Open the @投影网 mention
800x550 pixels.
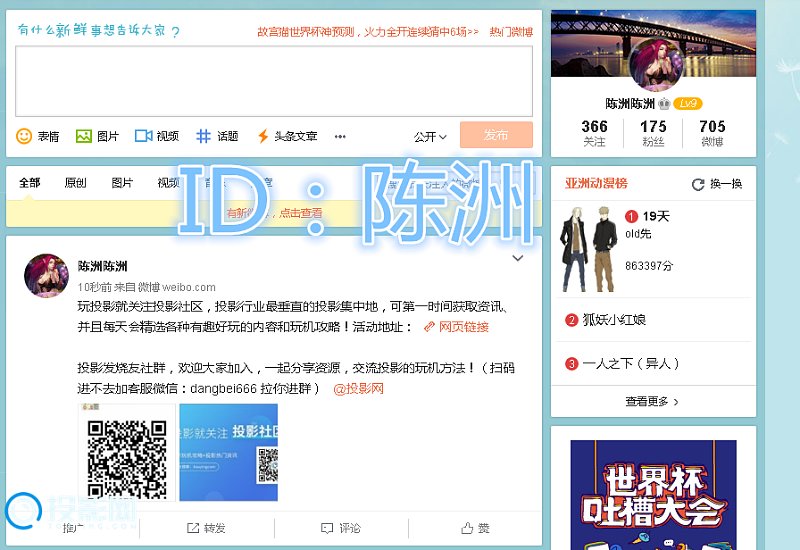click(x=358, y=389)
